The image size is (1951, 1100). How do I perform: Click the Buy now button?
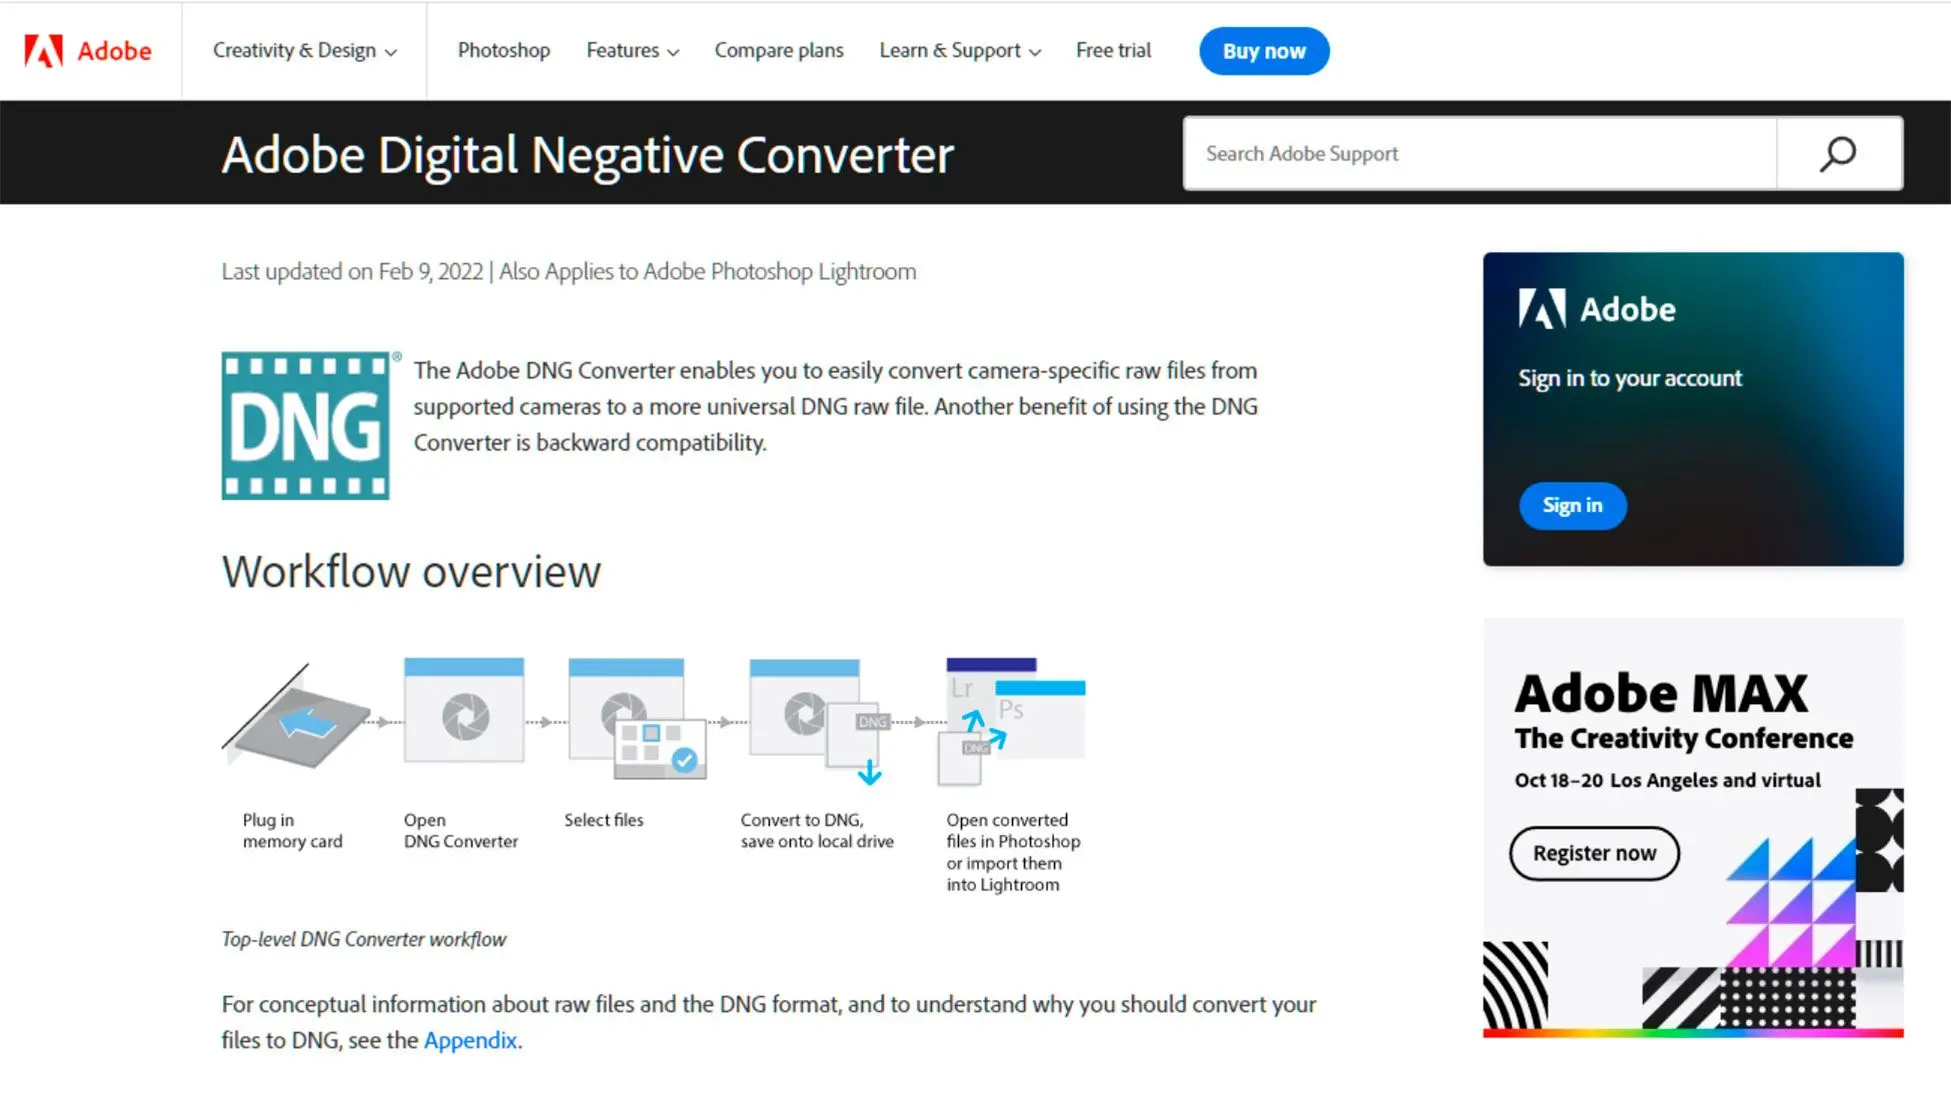tap(1264, 51)
